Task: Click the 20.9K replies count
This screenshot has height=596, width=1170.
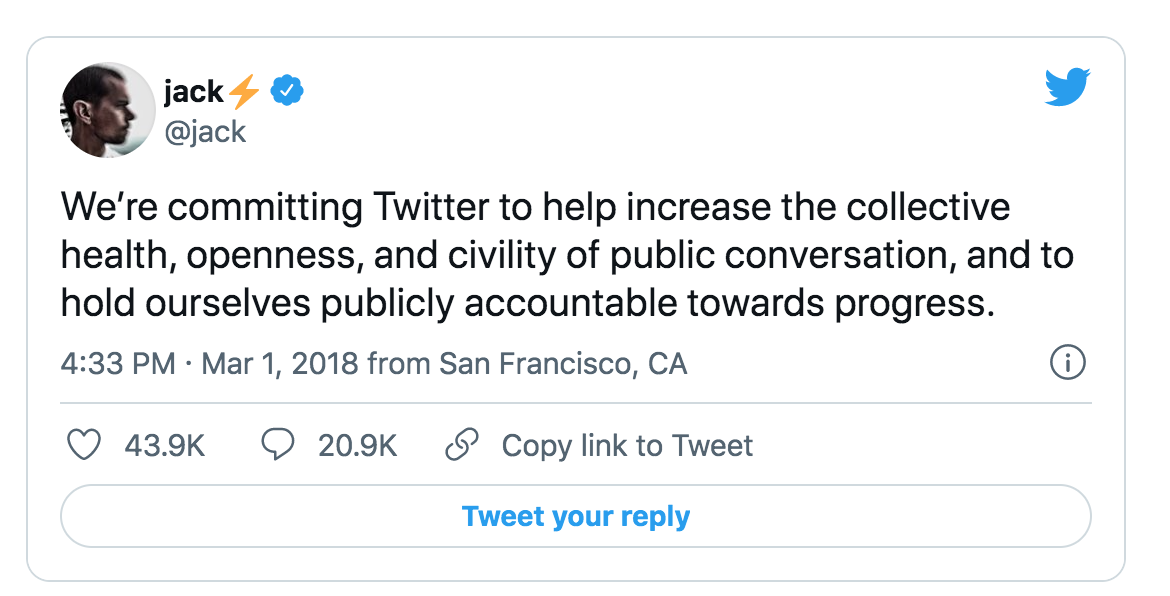Action: 357,446
